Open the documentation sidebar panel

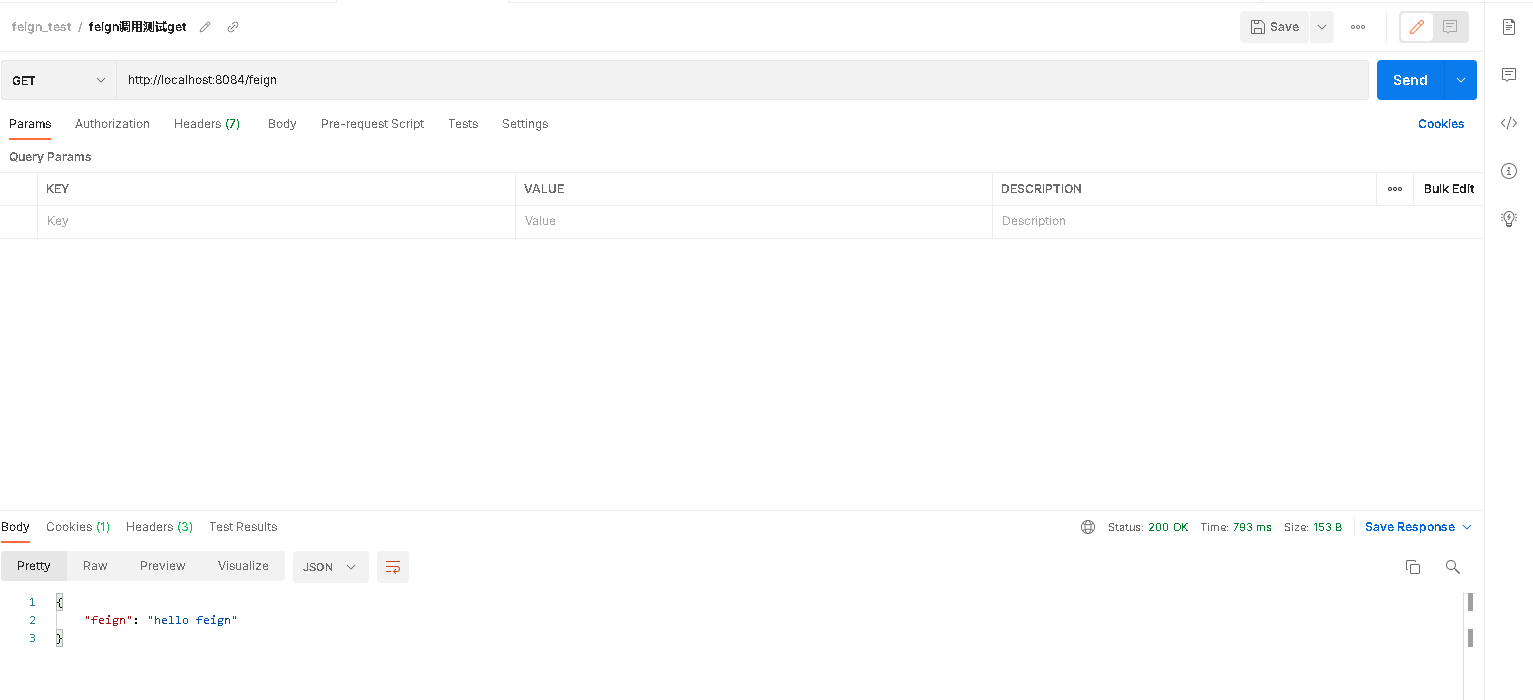1509,26
